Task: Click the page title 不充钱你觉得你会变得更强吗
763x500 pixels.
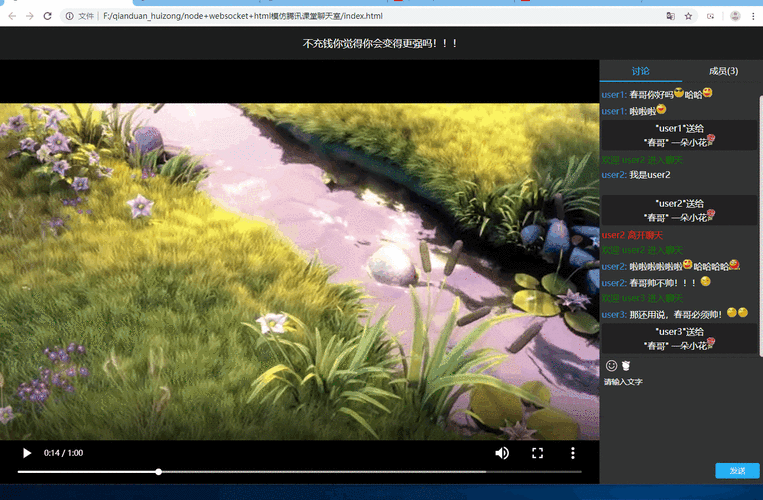Action: (380, 43)
